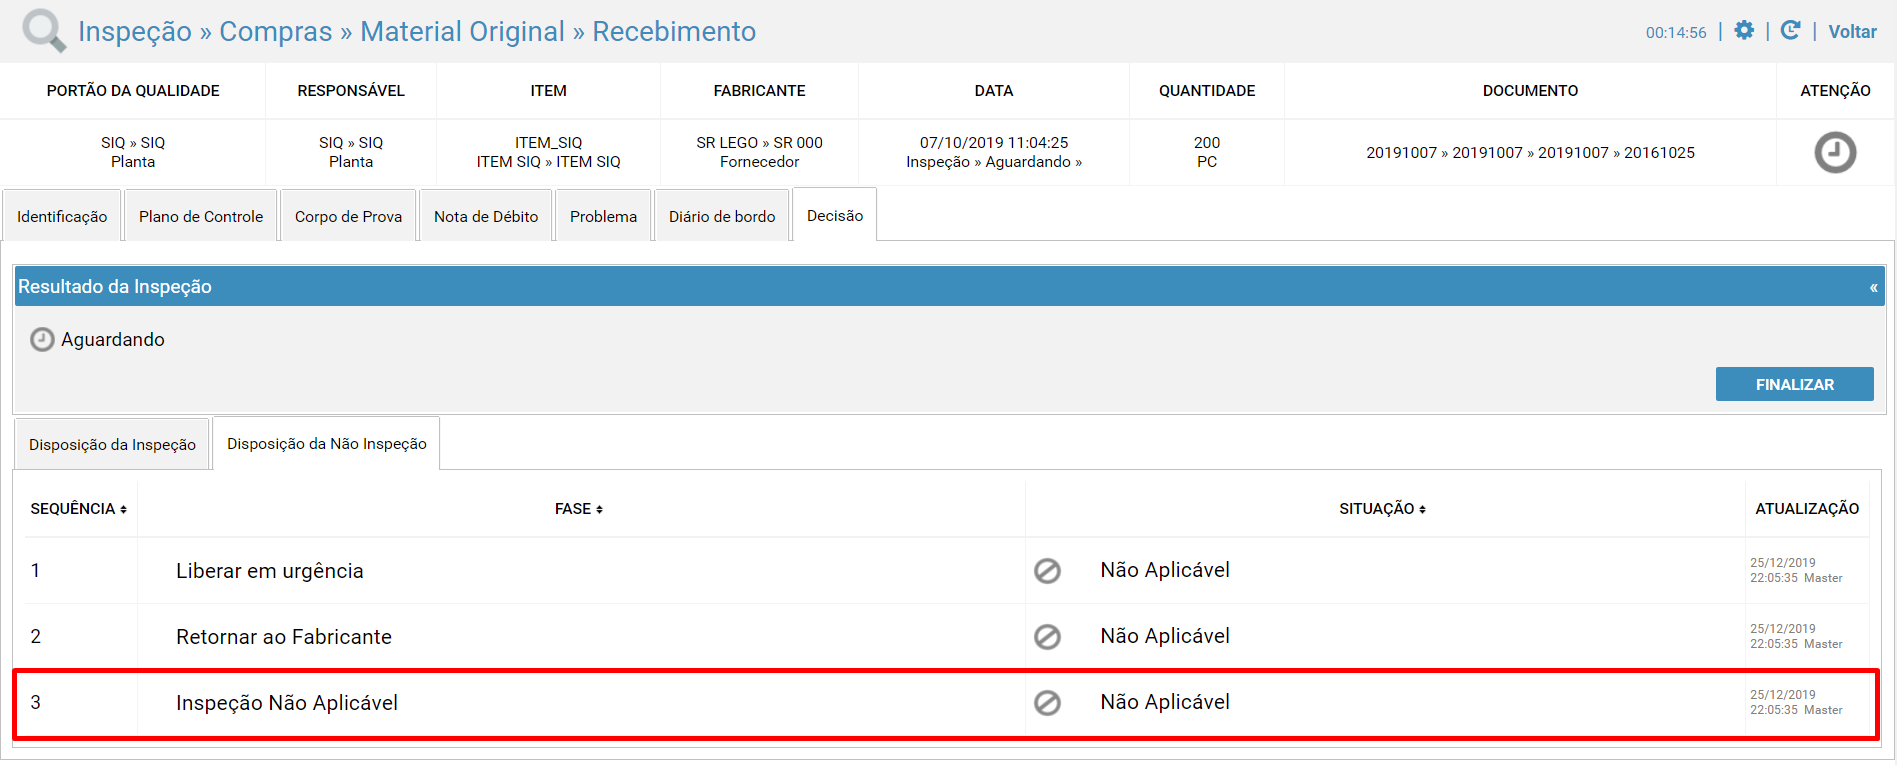The image size is (1897, 765).
Task: Click the Resultado da Inspeção header title
Action: tap(115, 287)
